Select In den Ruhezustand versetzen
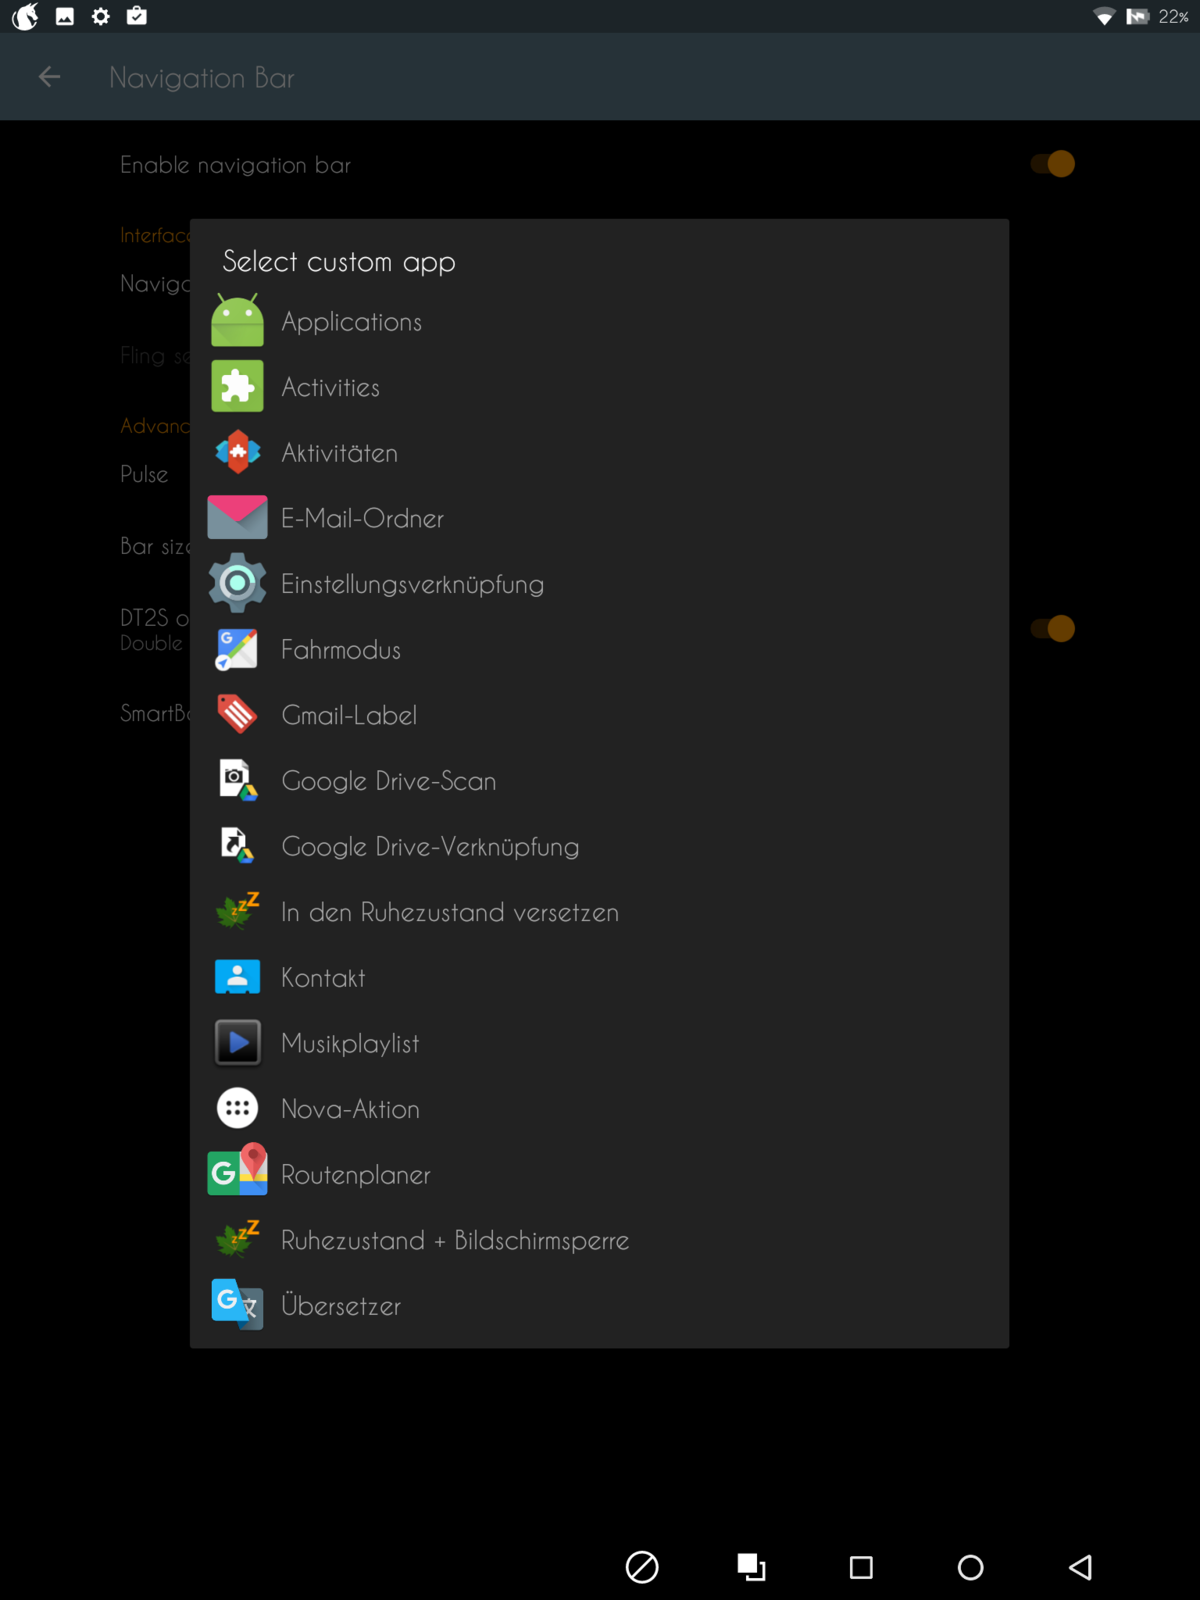 coord(449,912)
